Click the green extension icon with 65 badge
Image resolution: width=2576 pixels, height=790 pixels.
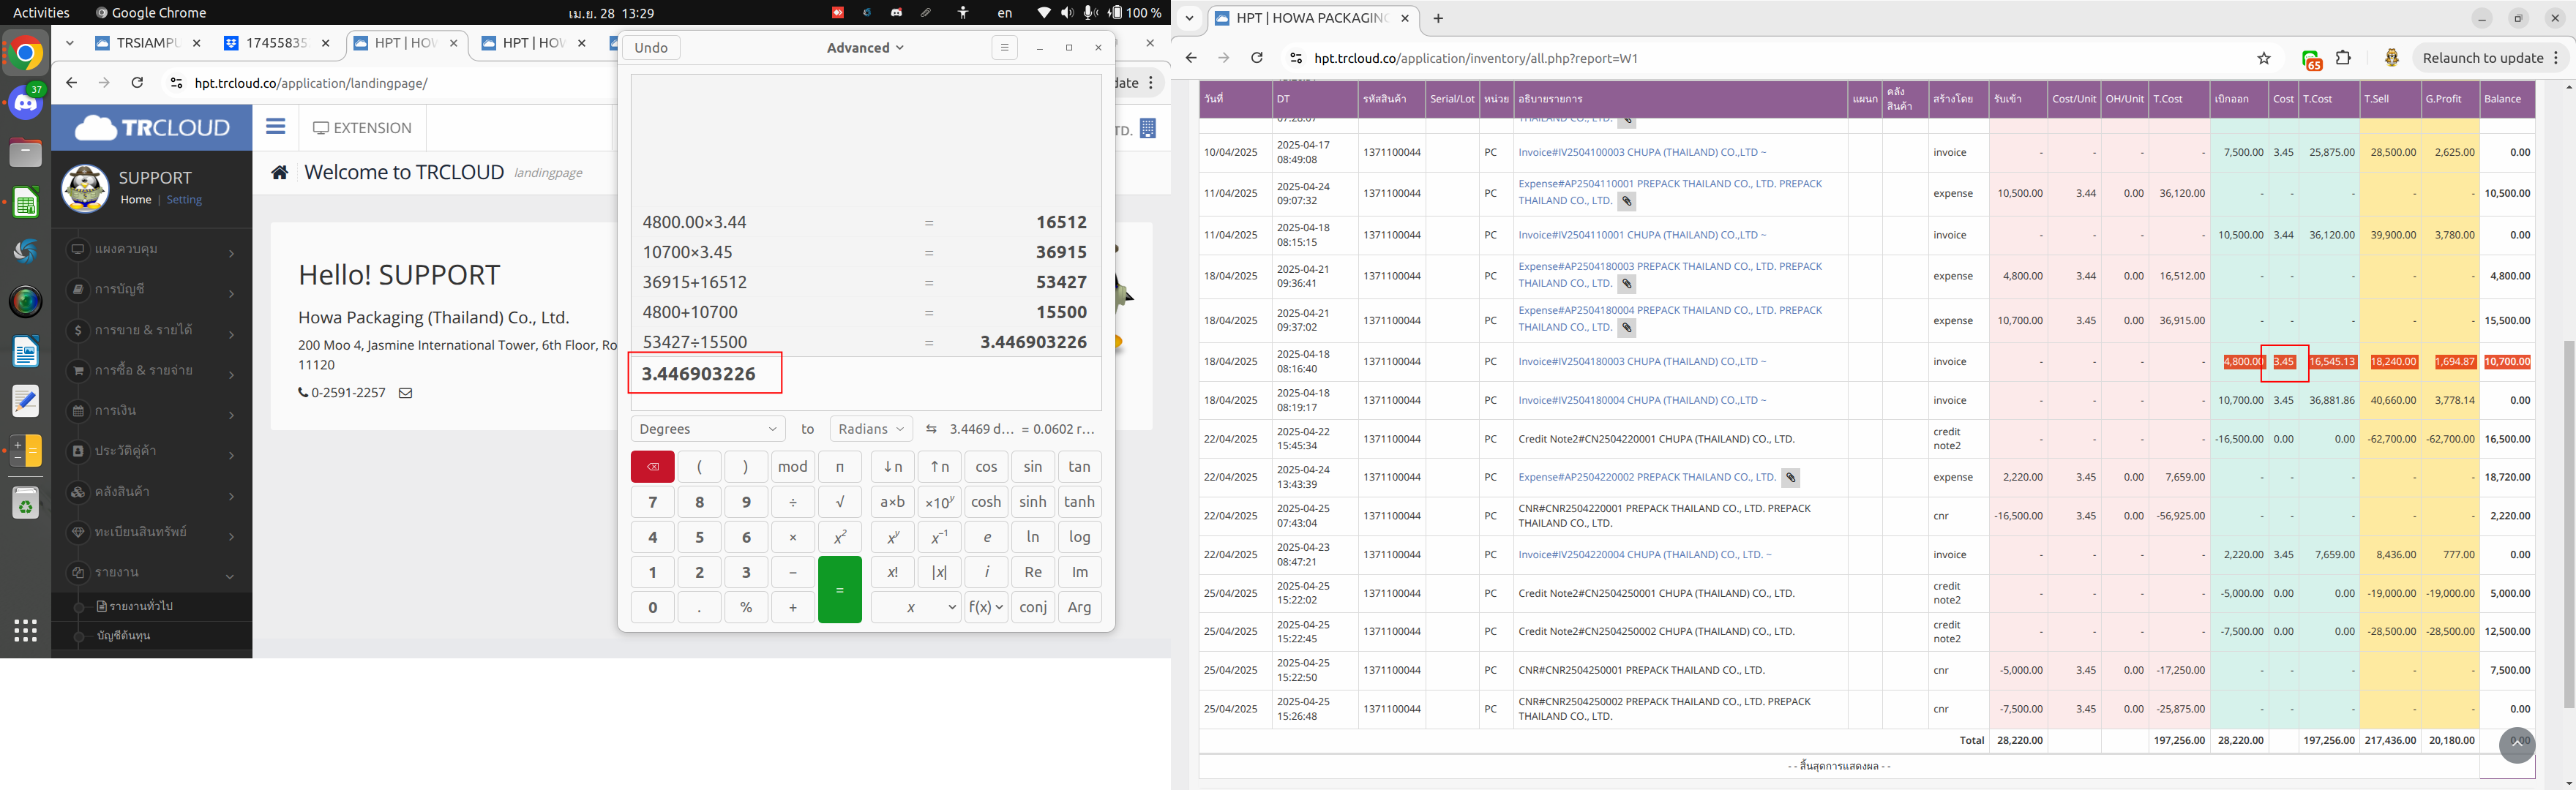point(2311,60)
